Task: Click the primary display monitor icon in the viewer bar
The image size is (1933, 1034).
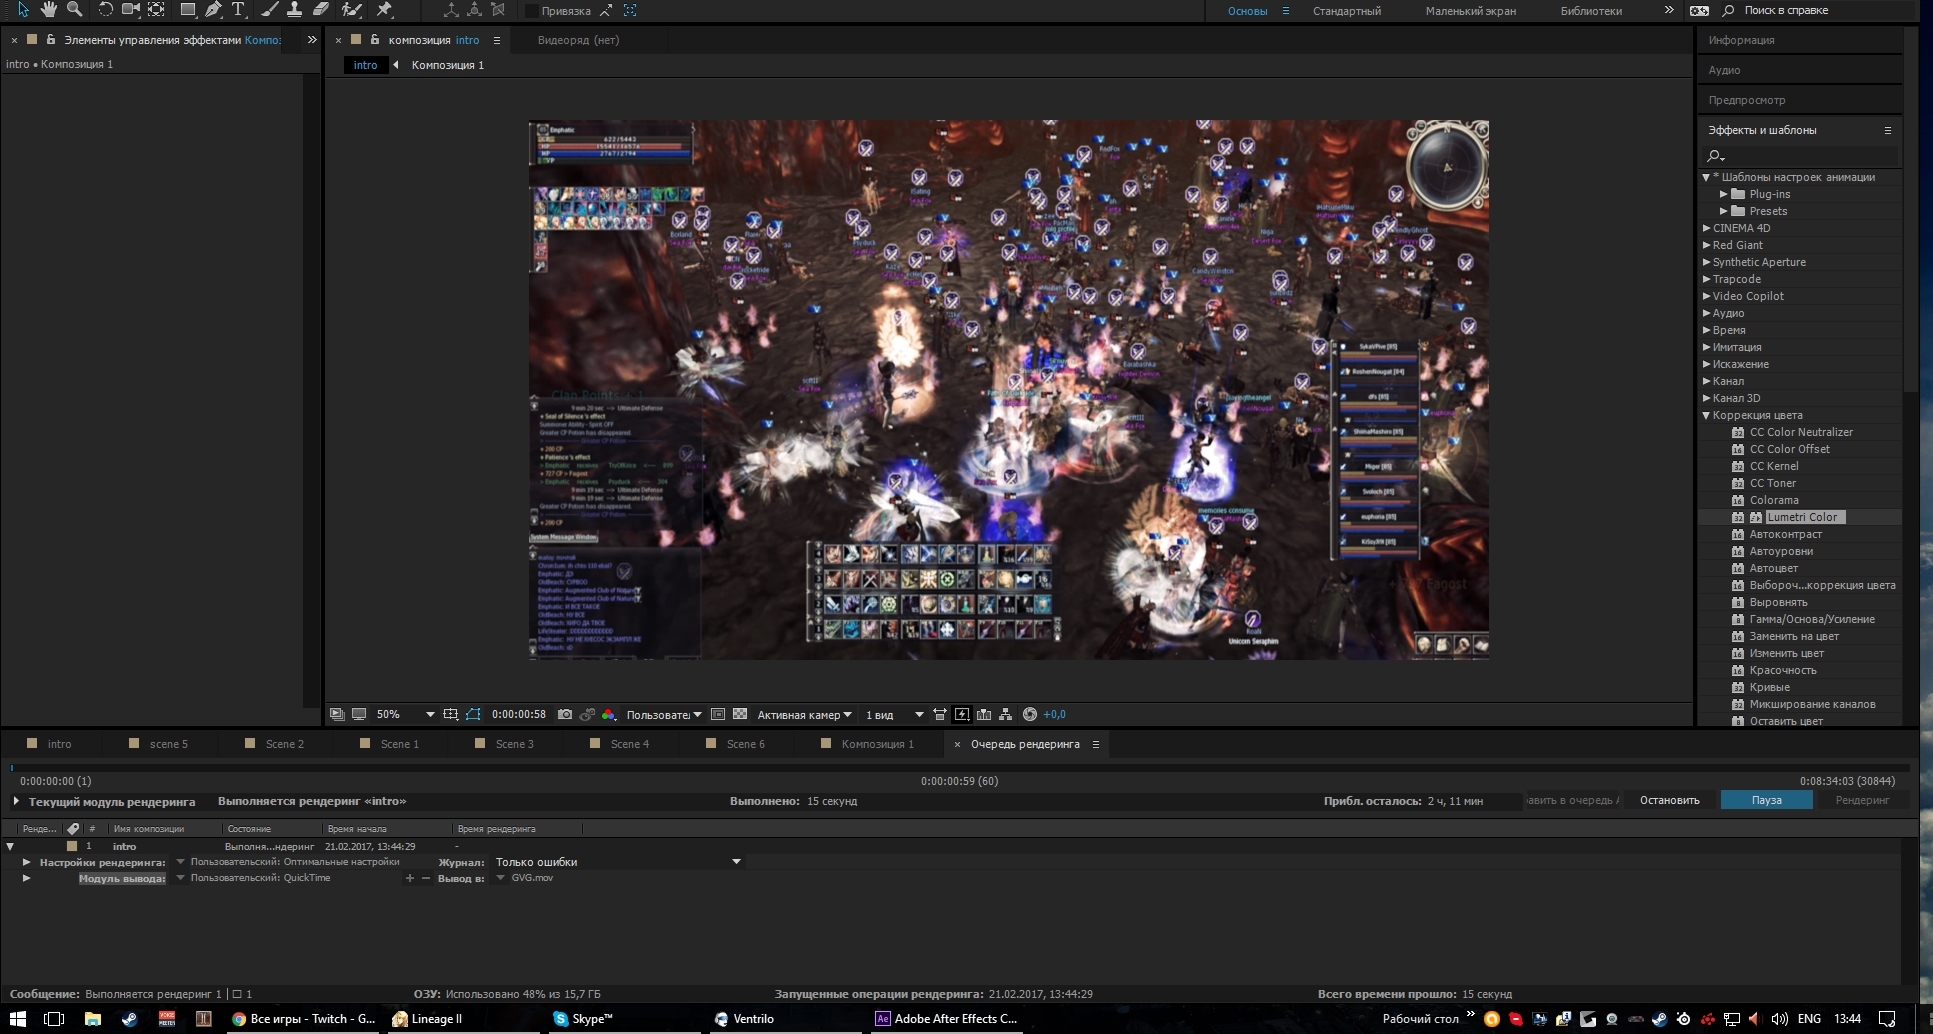Action: [359, 714]
